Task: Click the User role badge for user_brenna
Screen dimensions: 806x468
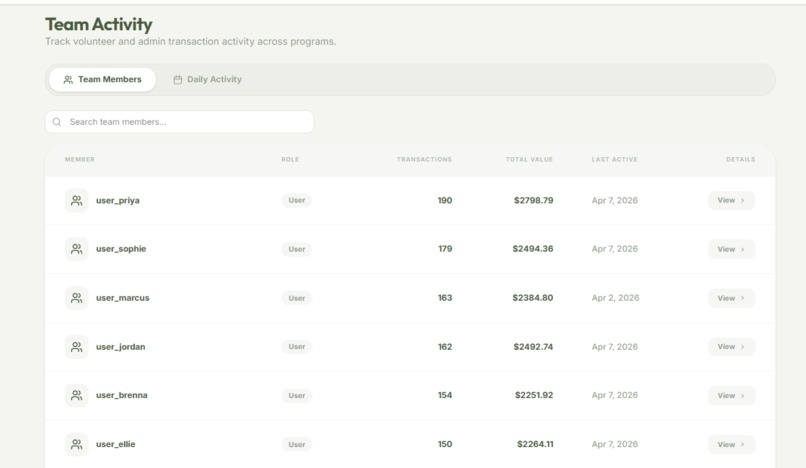Action: [x=297, y=395]
